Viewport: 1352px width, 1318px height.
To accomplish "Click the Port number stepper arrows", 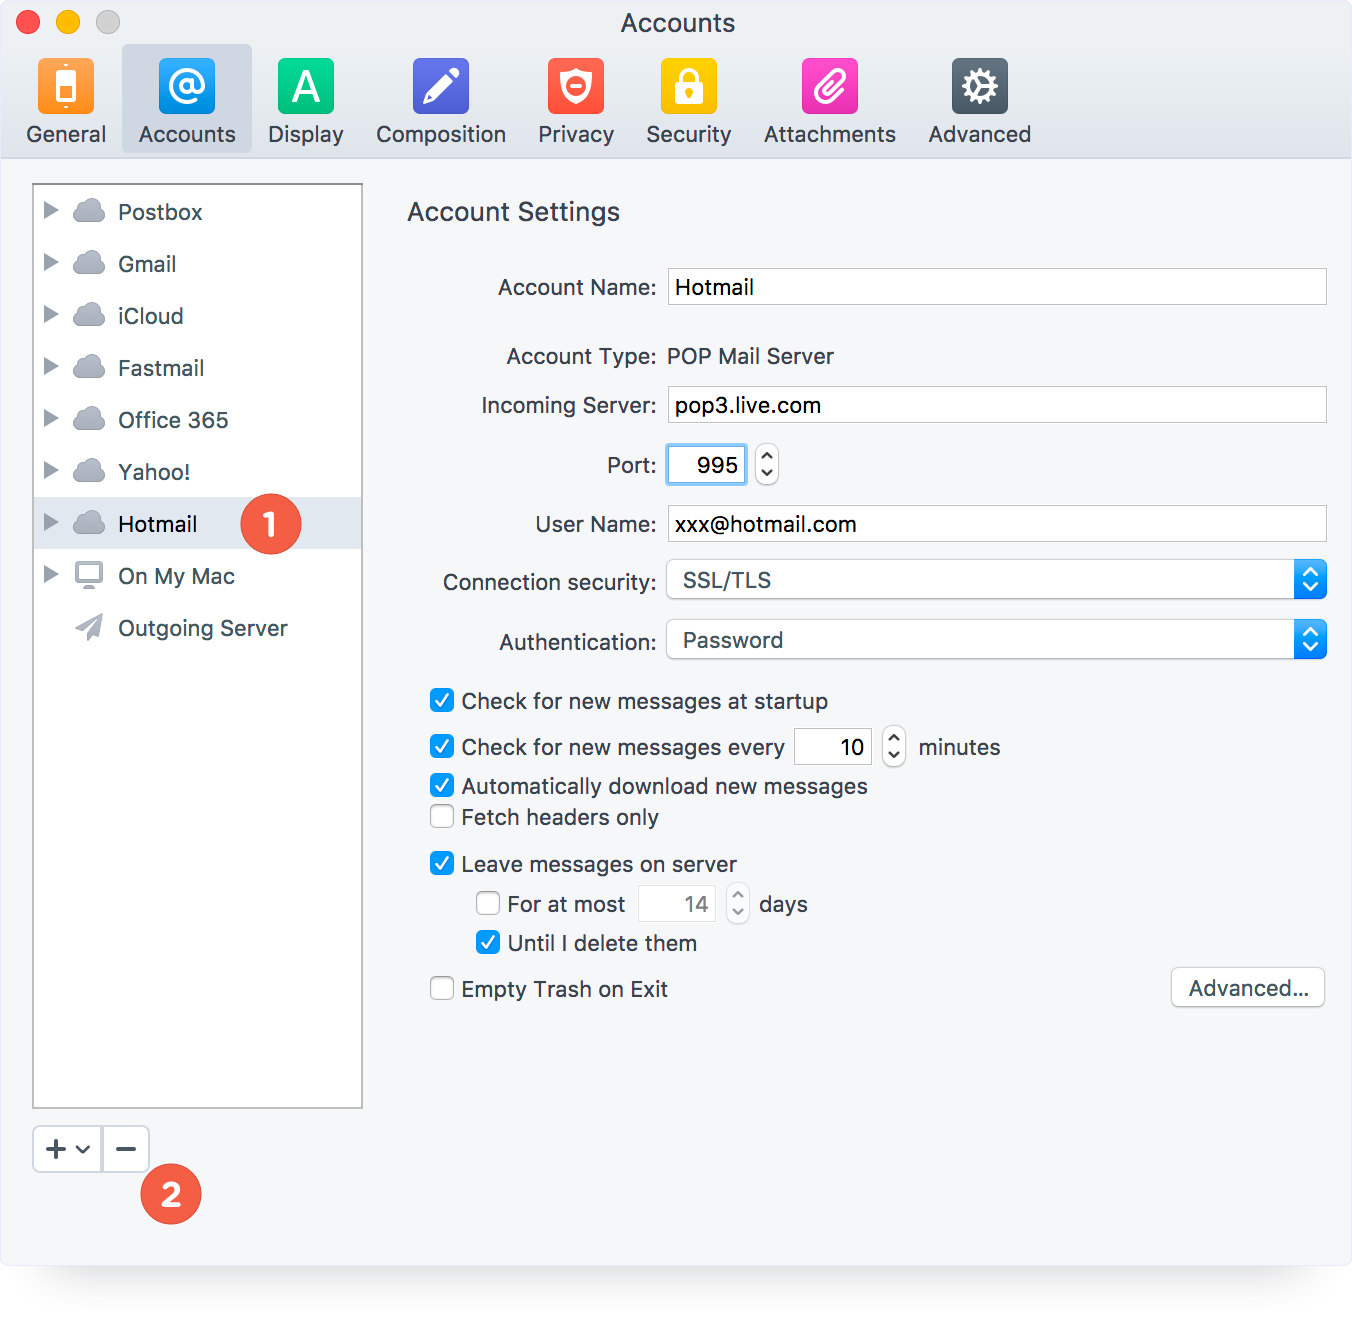I will 767,465.
